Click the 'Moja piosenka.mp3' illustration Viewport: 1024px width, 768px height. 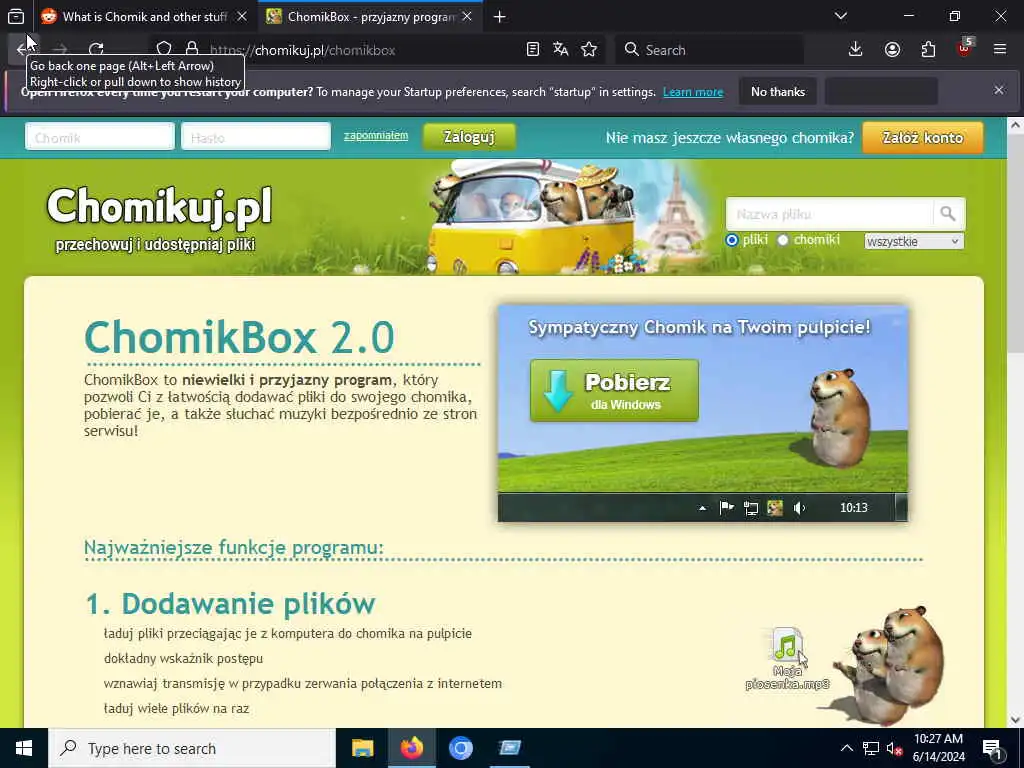(x=788, y=658)
